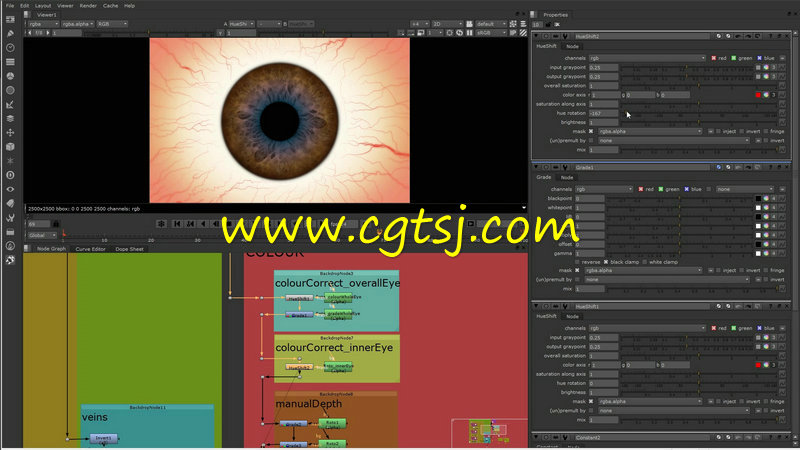Open viewer 2D view mode dropdown
This screenshot has width=800, height=450.
447,24
